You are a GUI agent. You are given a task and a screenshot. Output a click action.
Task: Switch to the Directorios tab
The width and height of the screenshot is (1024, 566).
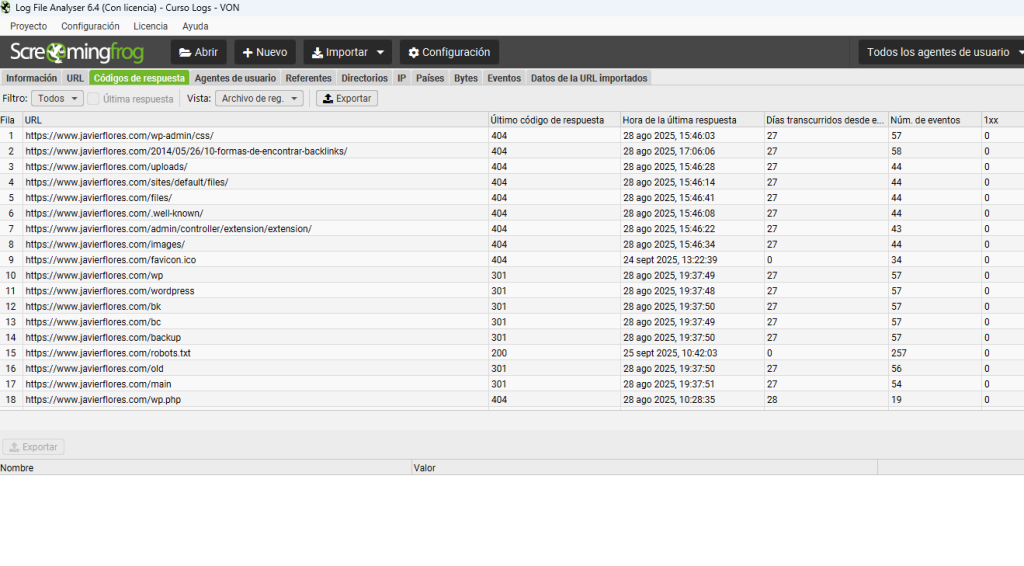(x=364, y=78)
